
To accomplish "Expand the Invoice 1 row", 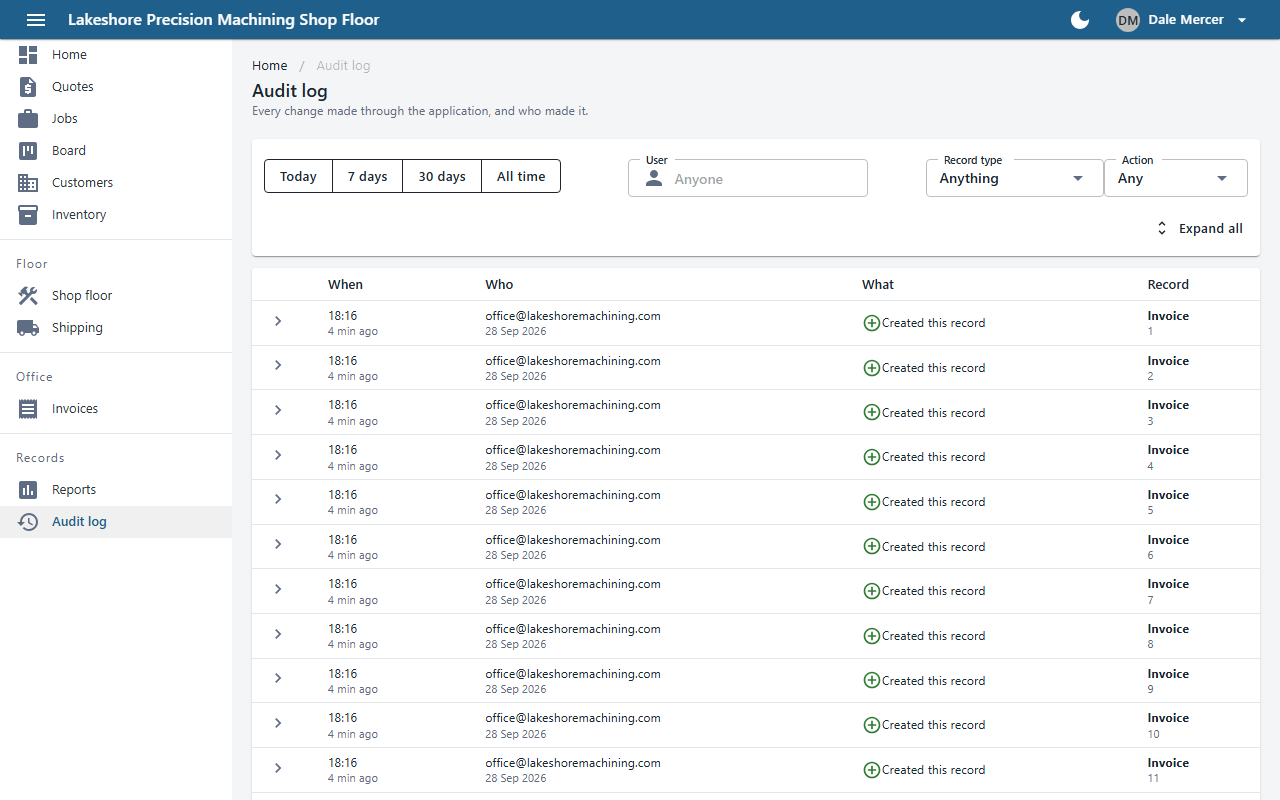I will click(x=278, y=321).
